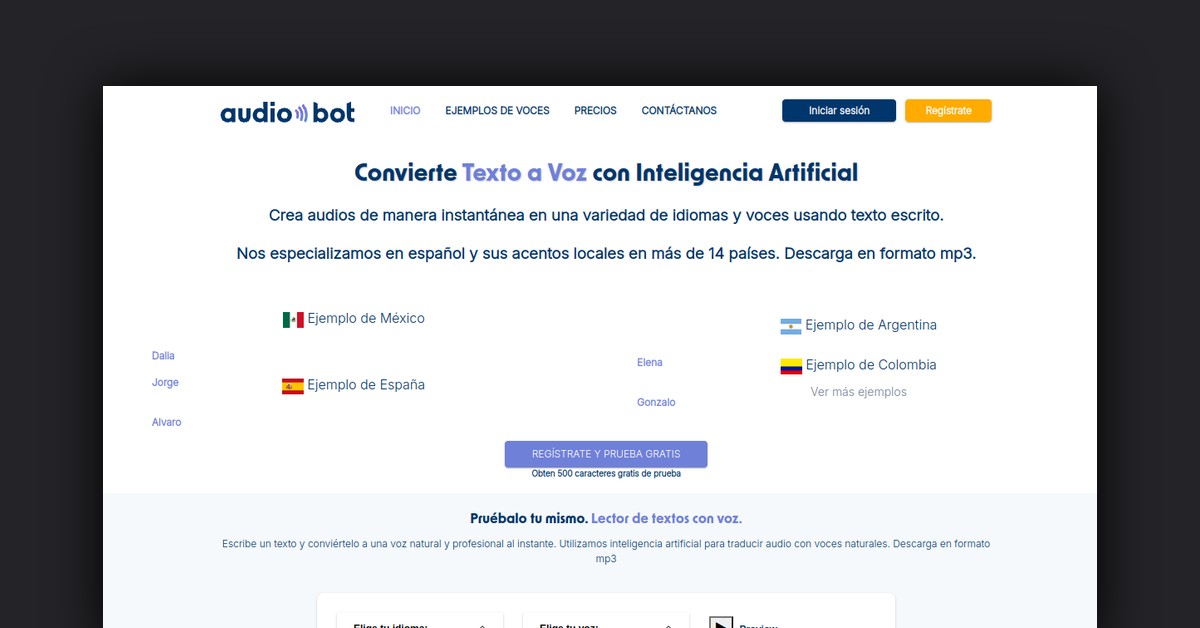Open CONTÁCTANOS from the menu
The width and height of the screenshot is (1200, 628).
679,110
